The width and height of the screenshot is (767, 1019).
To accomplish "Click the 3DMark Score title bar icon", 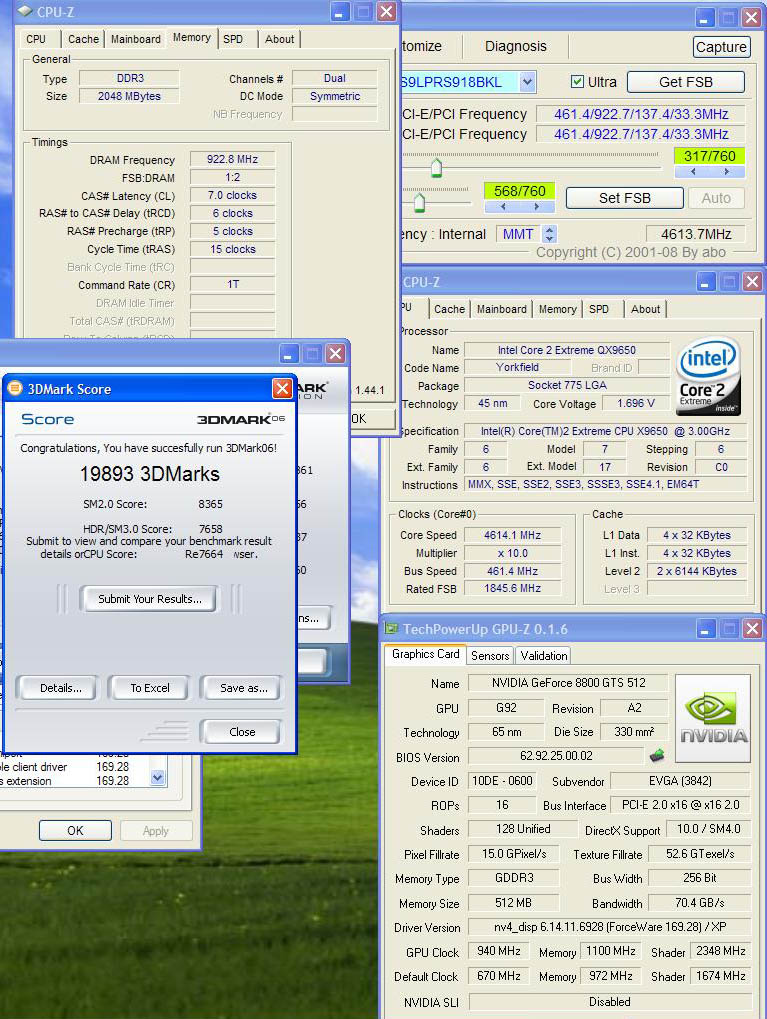I will point(14,389).
